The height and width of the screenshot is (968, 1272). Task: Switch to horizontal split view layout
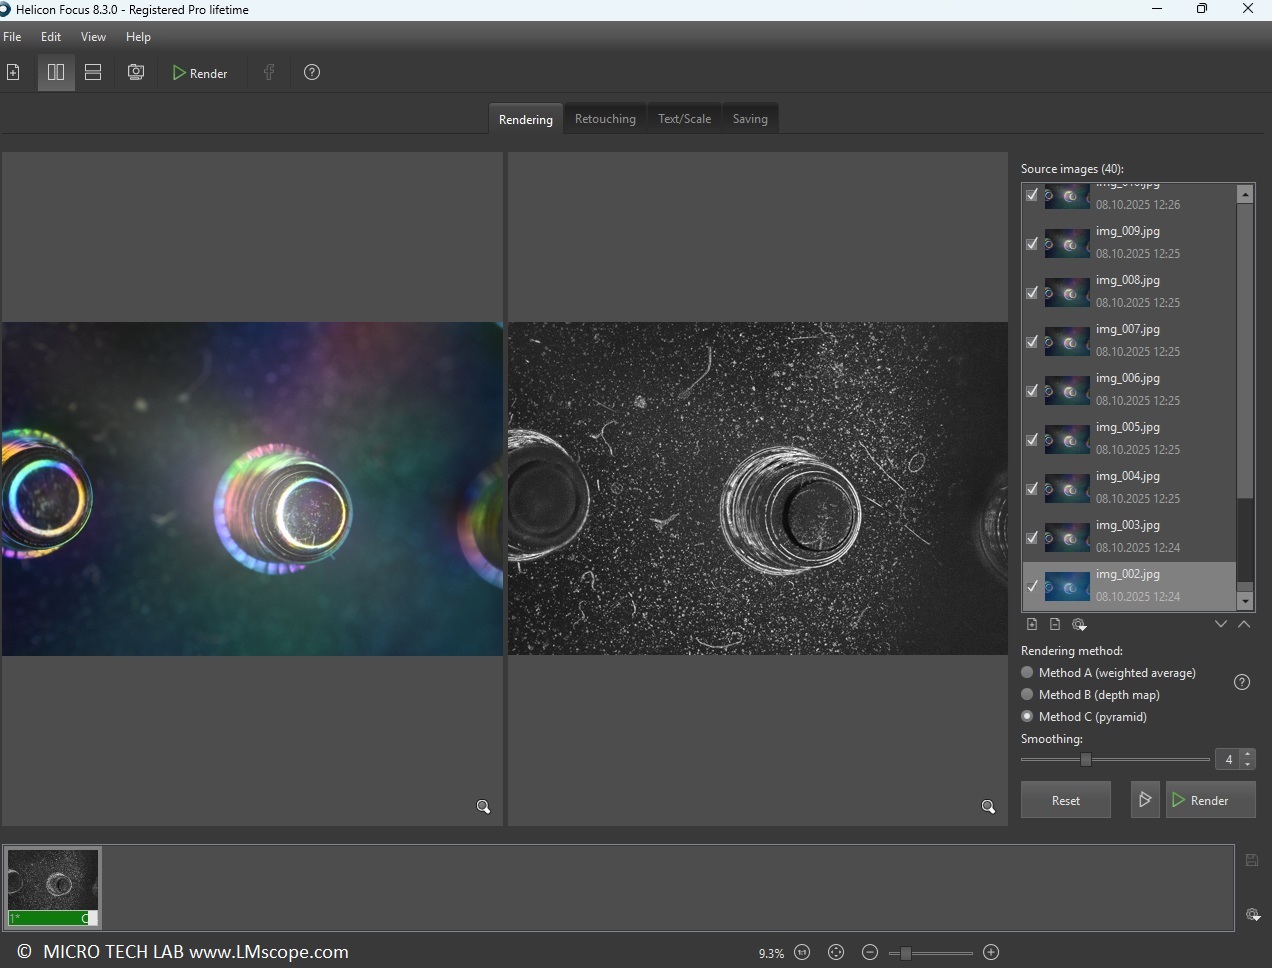(93, 73)
